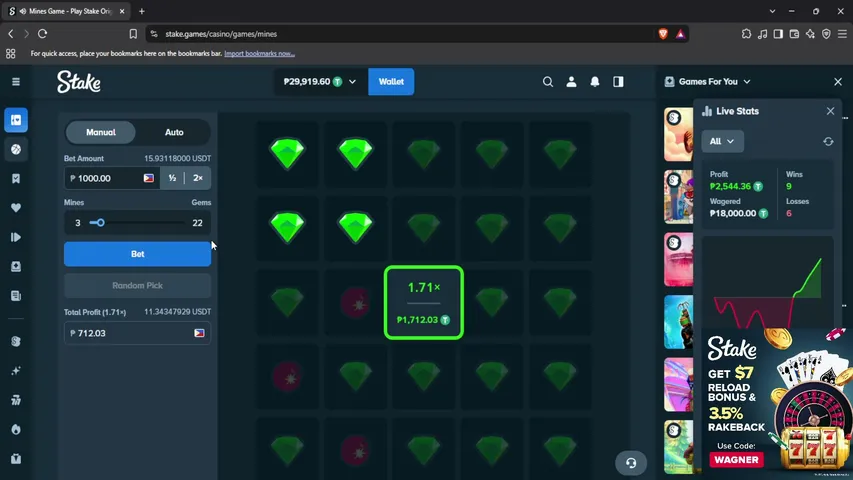Close the Games For You panel
853x480 pixels.
[838, 82]
